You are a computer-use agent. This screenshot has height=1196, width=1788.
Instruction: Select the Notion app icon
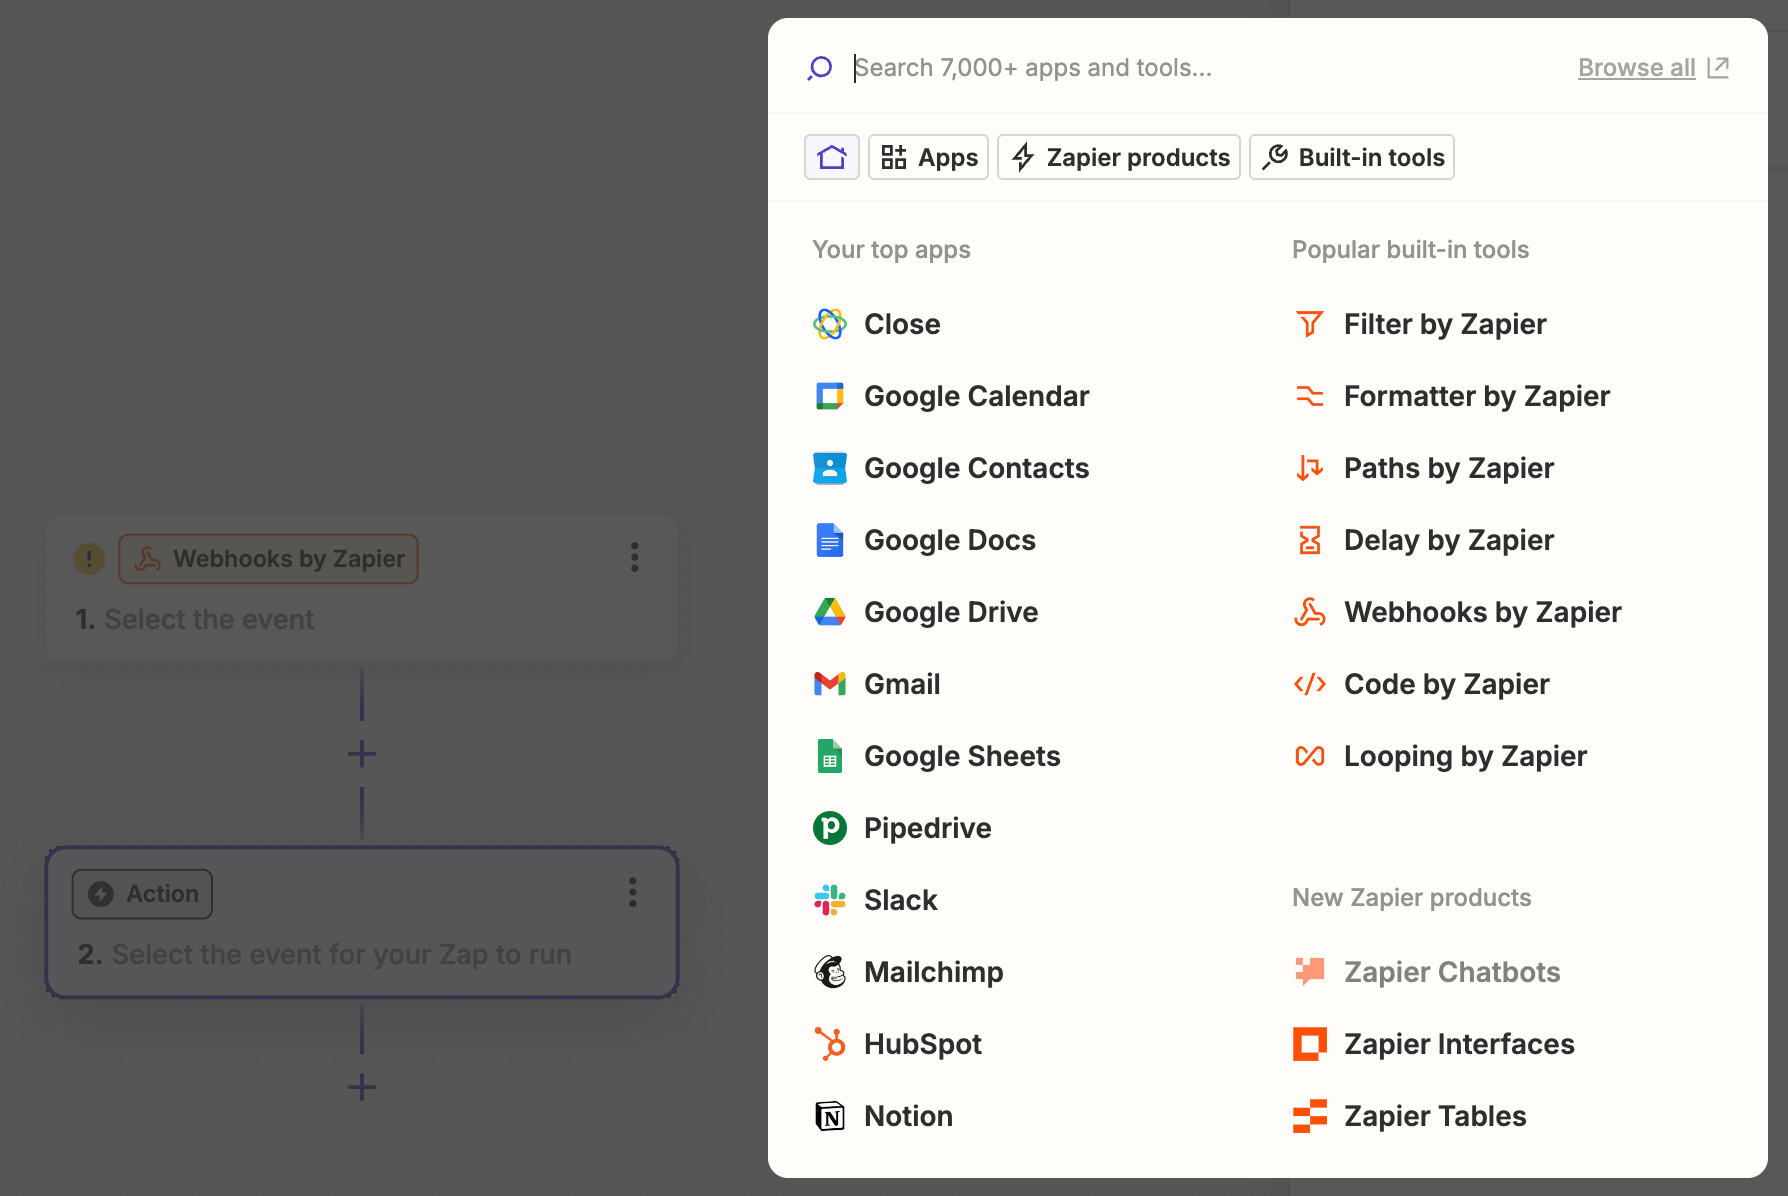point(830,1116)
